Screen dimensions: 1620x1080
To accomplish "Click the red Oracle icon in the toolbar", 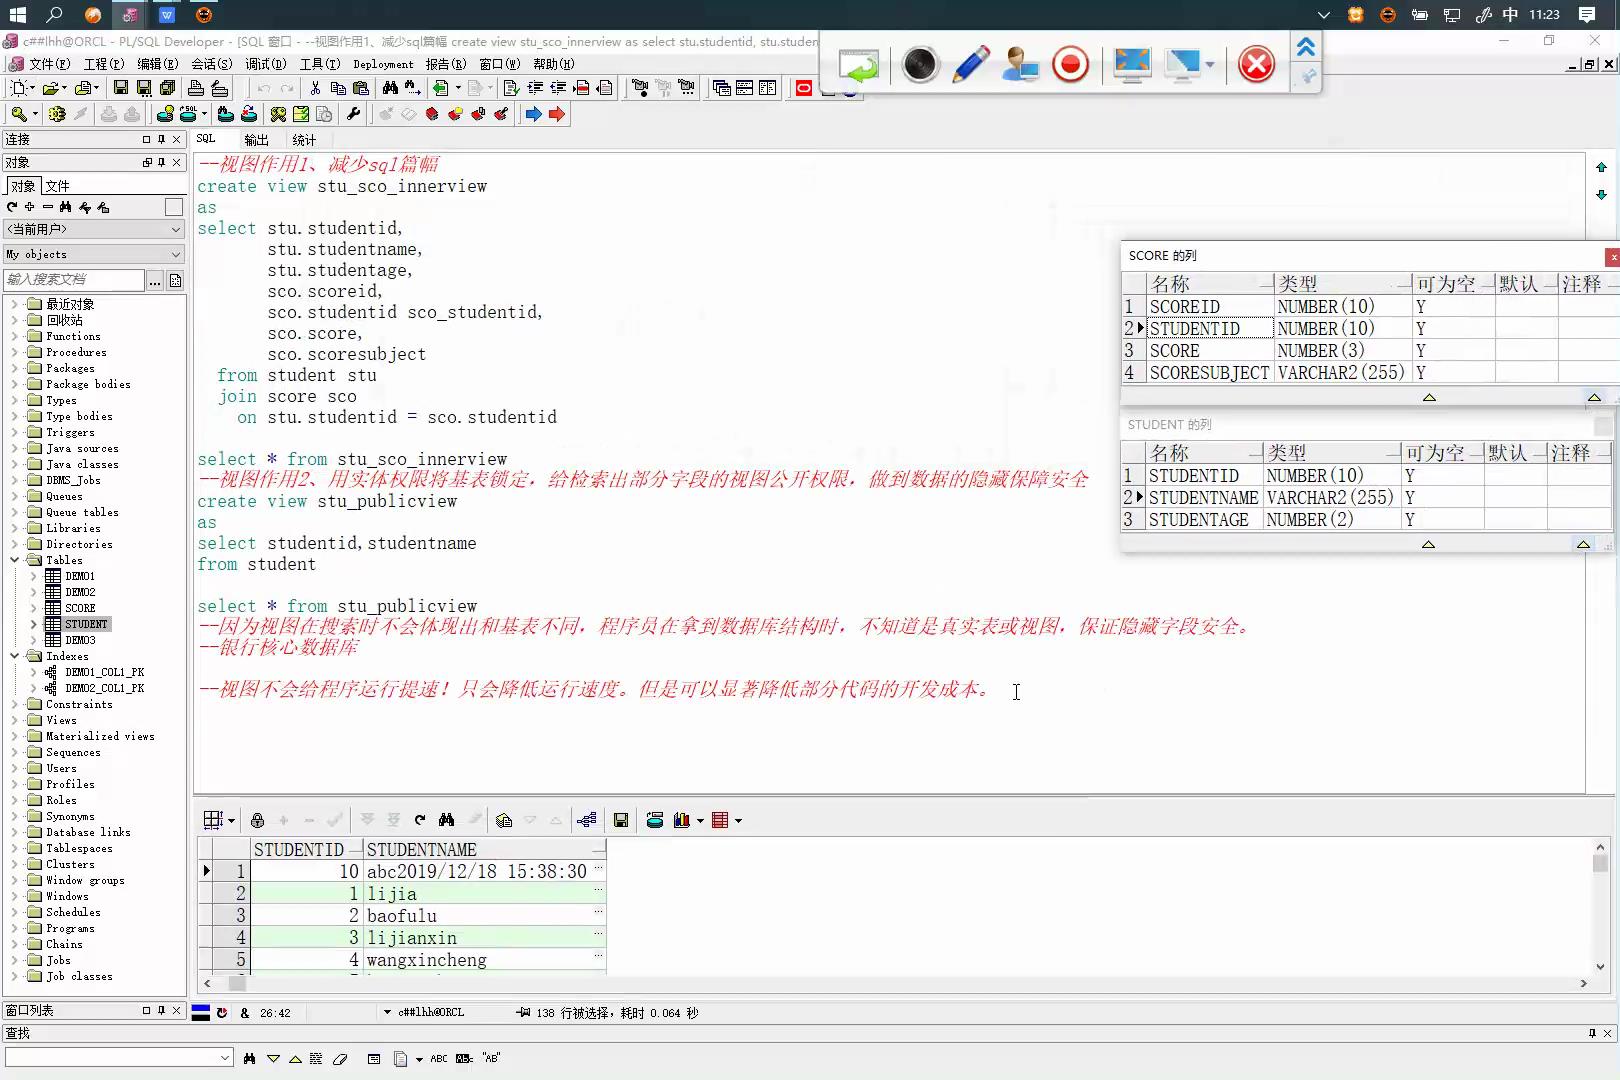I will tap(803, 88).
